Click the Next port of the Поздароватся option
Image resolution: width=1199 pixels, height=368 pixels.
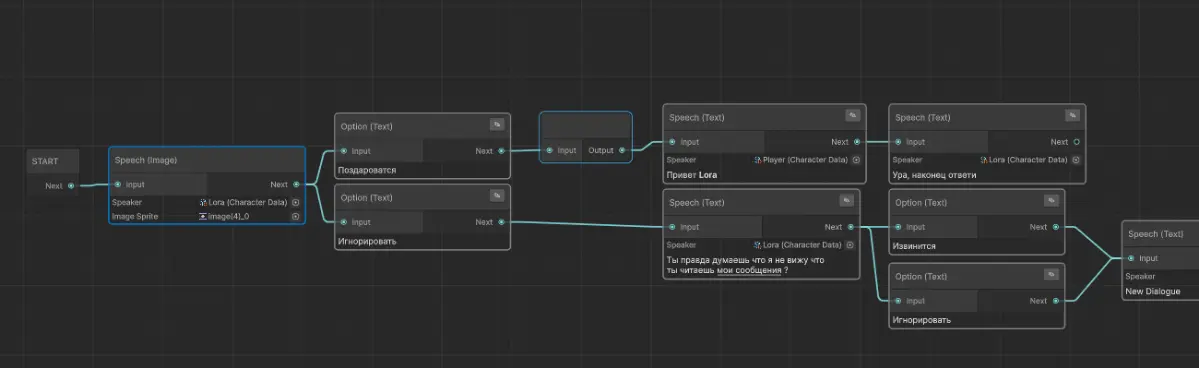(x=502, y=151)
